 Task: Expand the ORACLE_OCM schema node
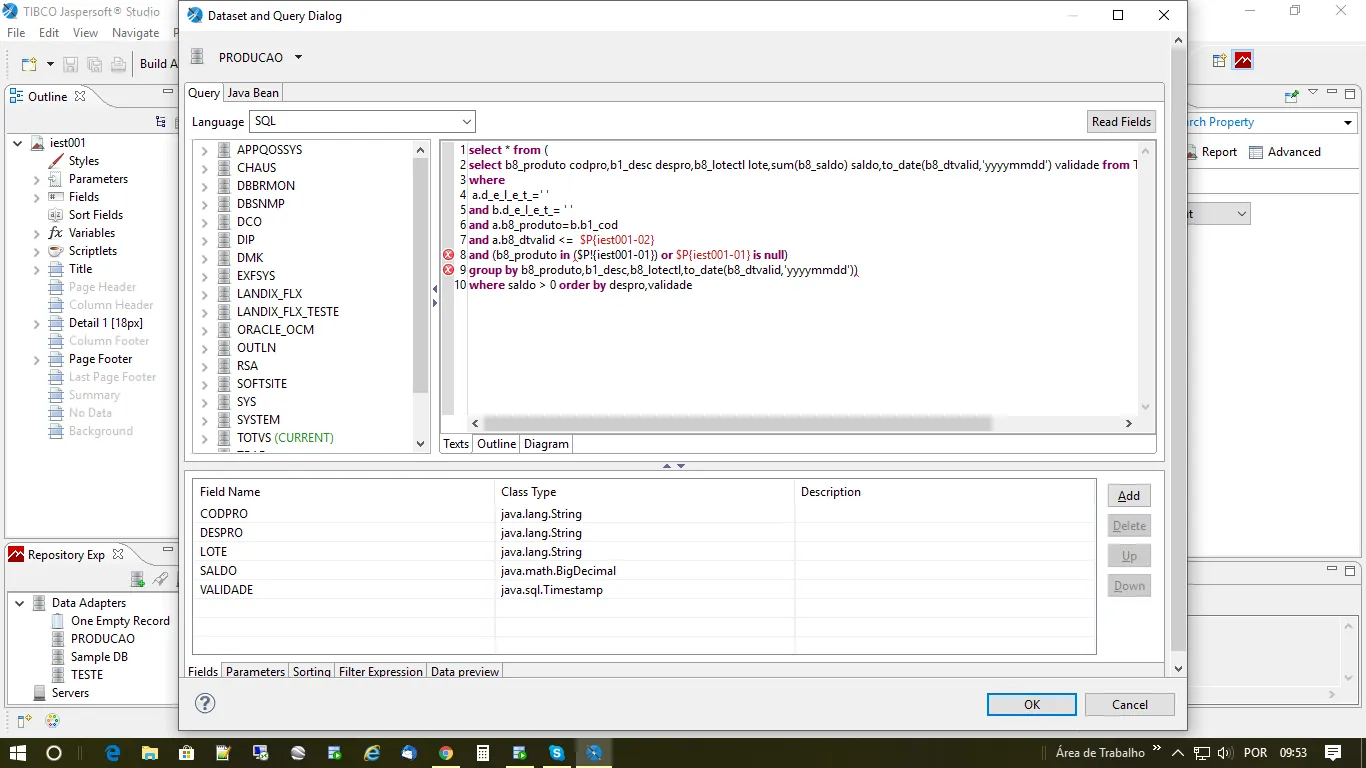(x=204, y=330)
